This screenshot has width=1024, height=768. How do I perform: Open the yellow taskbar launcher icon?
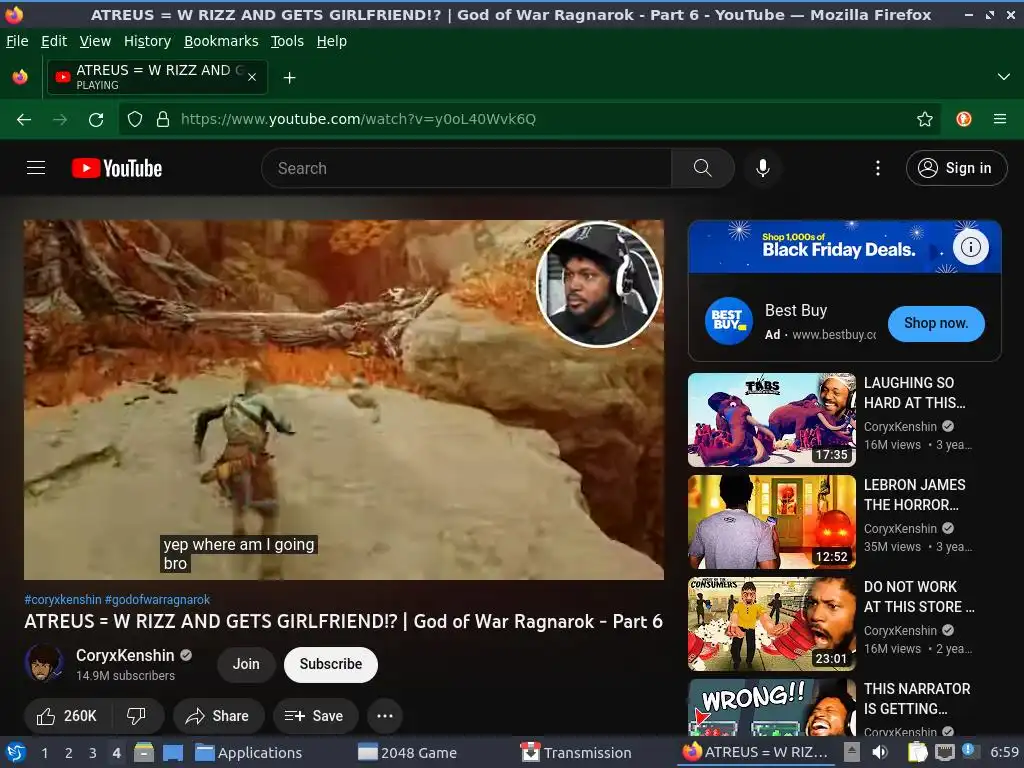[x=144, y=752]
